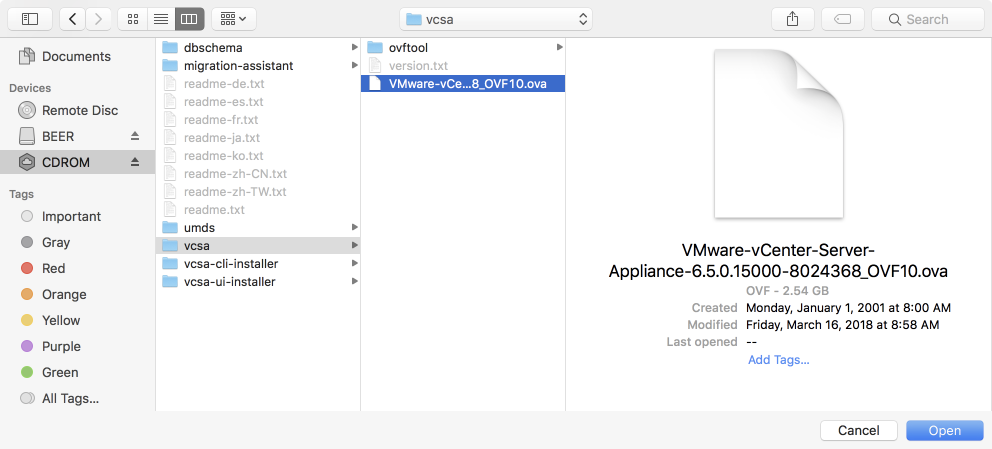Toggle the sidebar visibility button
The image size is (992, 449).
(30, 19)
